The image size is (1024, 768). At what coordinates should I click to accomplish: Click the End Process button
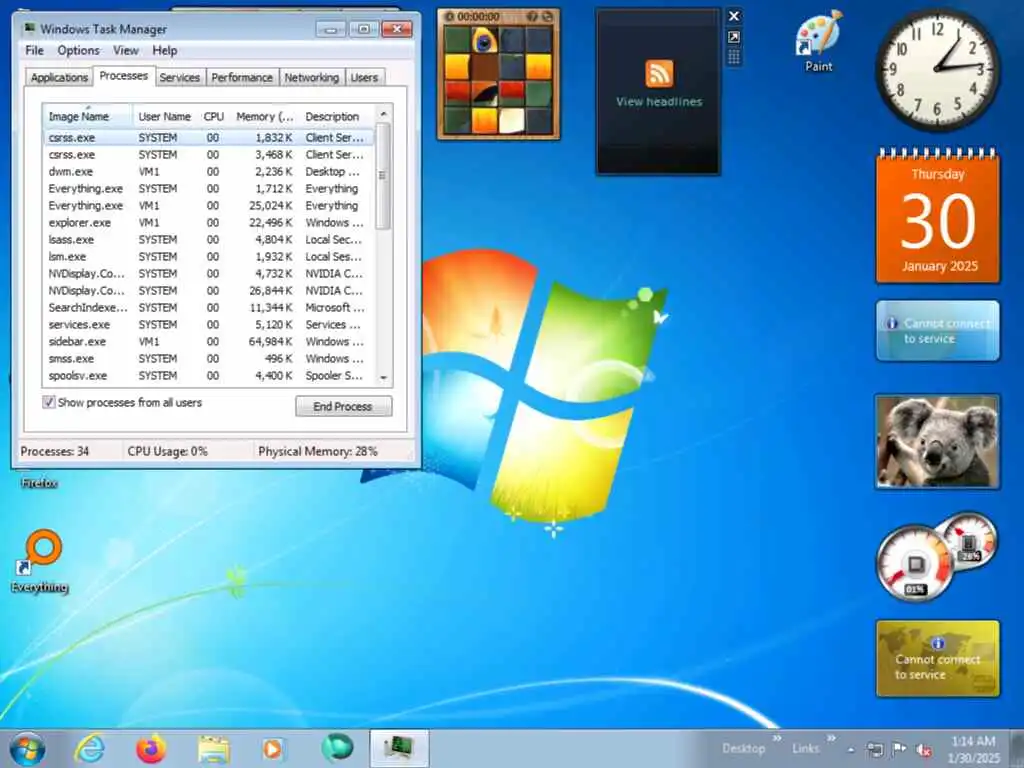344,406
